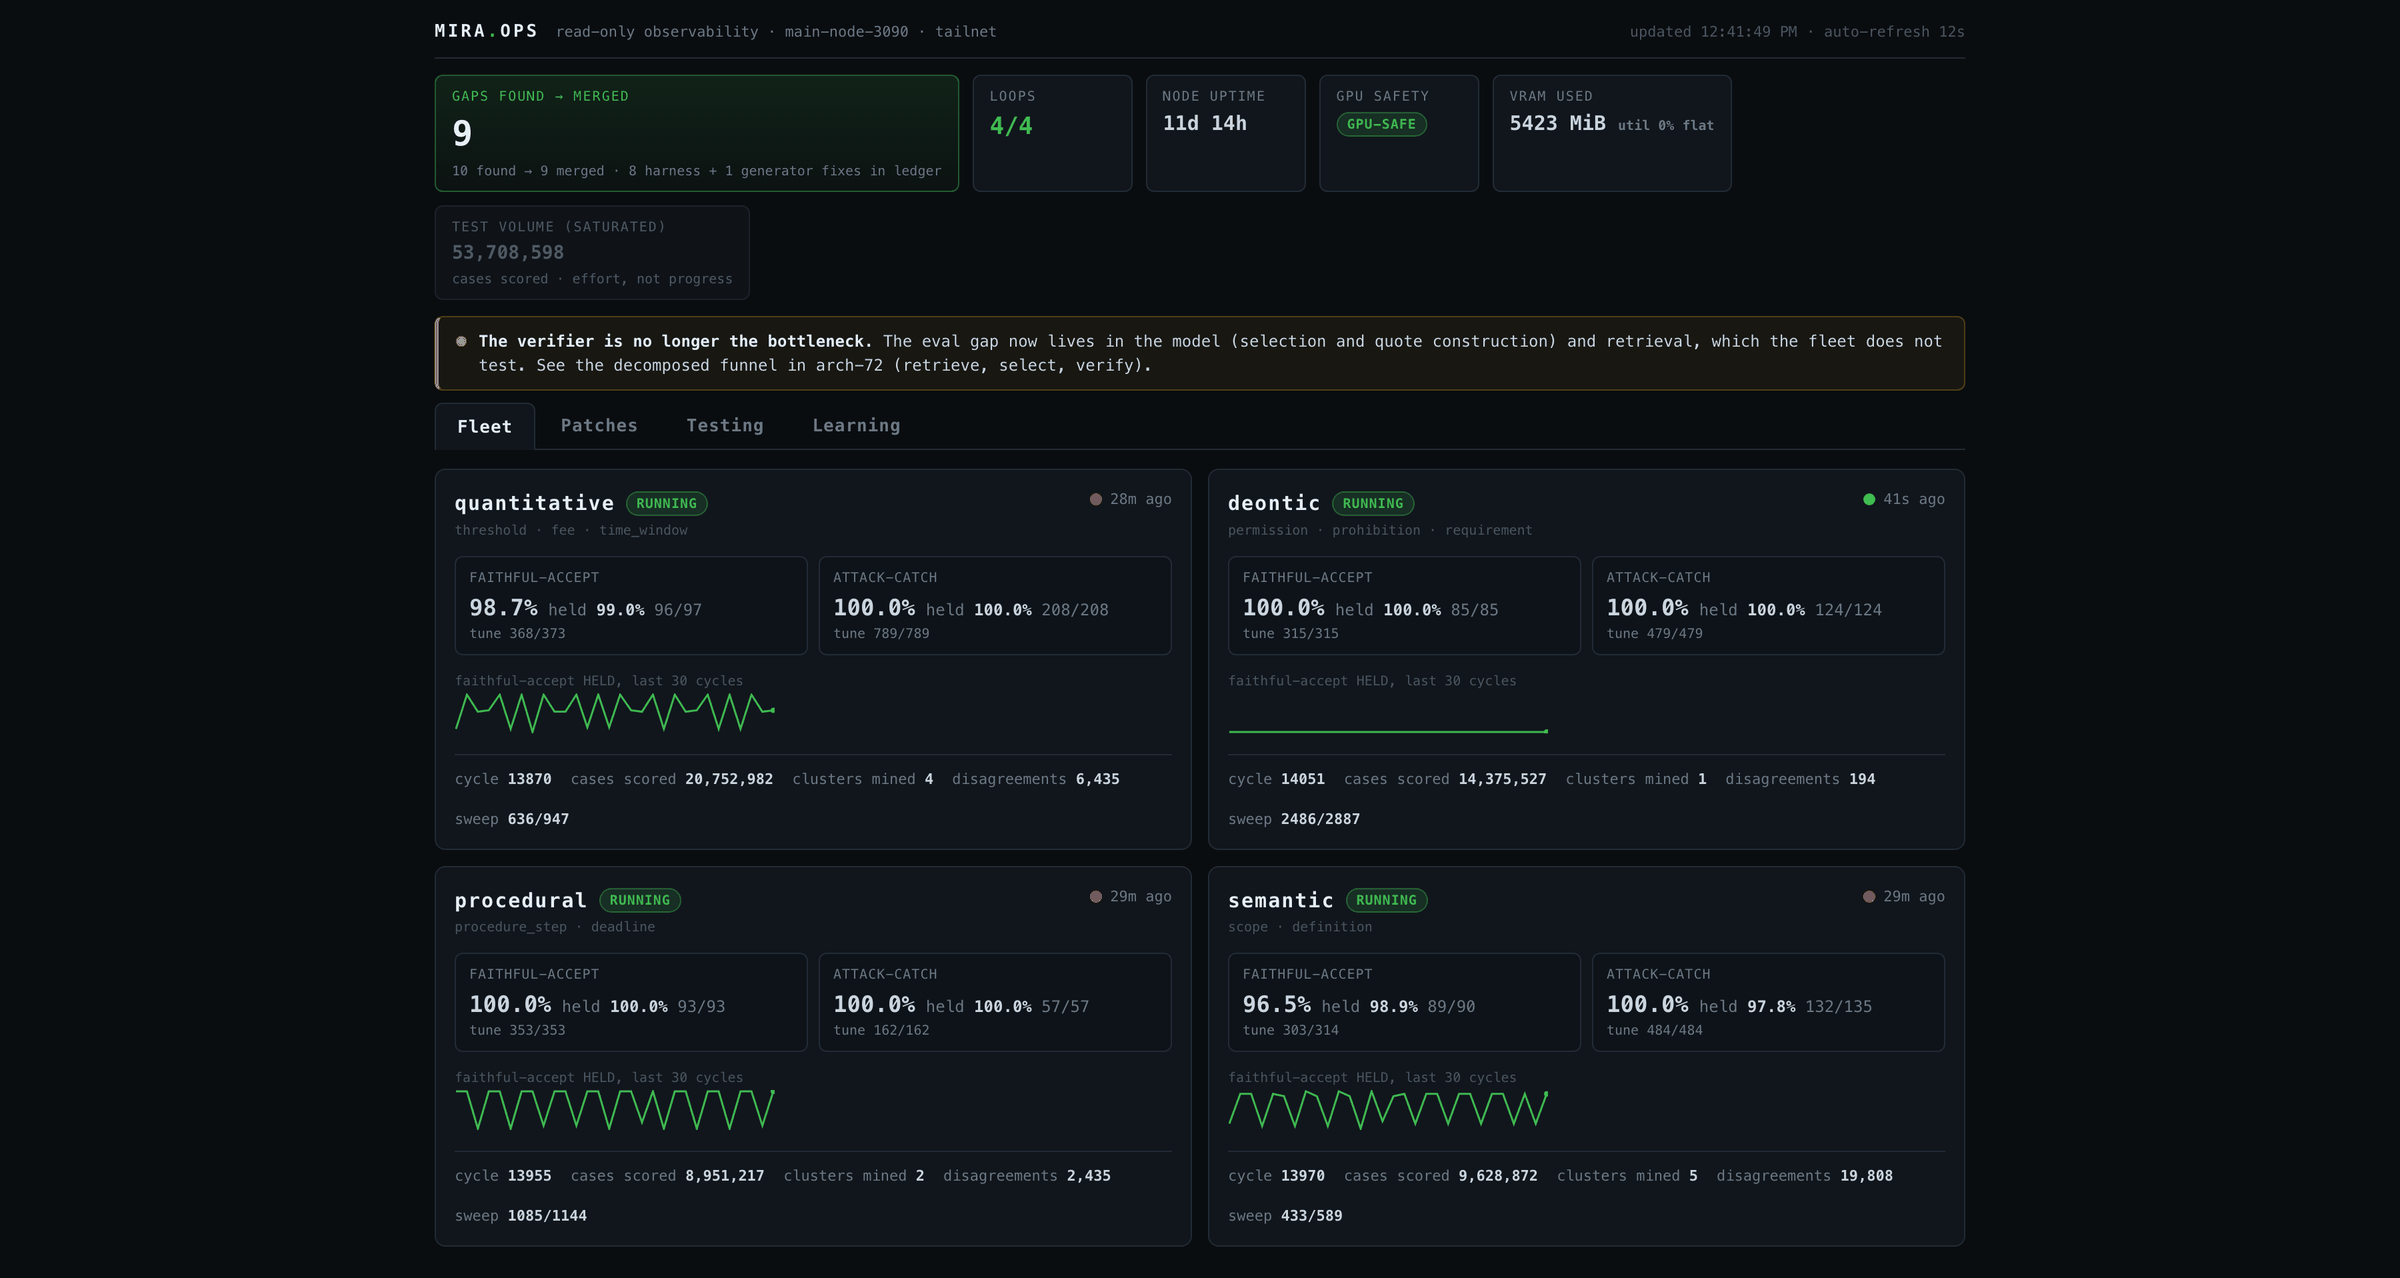This screenshot has width=2400, height=1278.
Task: Click quantitative threshold · fee · time_window subtitle
Action: (x=571, y=530)
